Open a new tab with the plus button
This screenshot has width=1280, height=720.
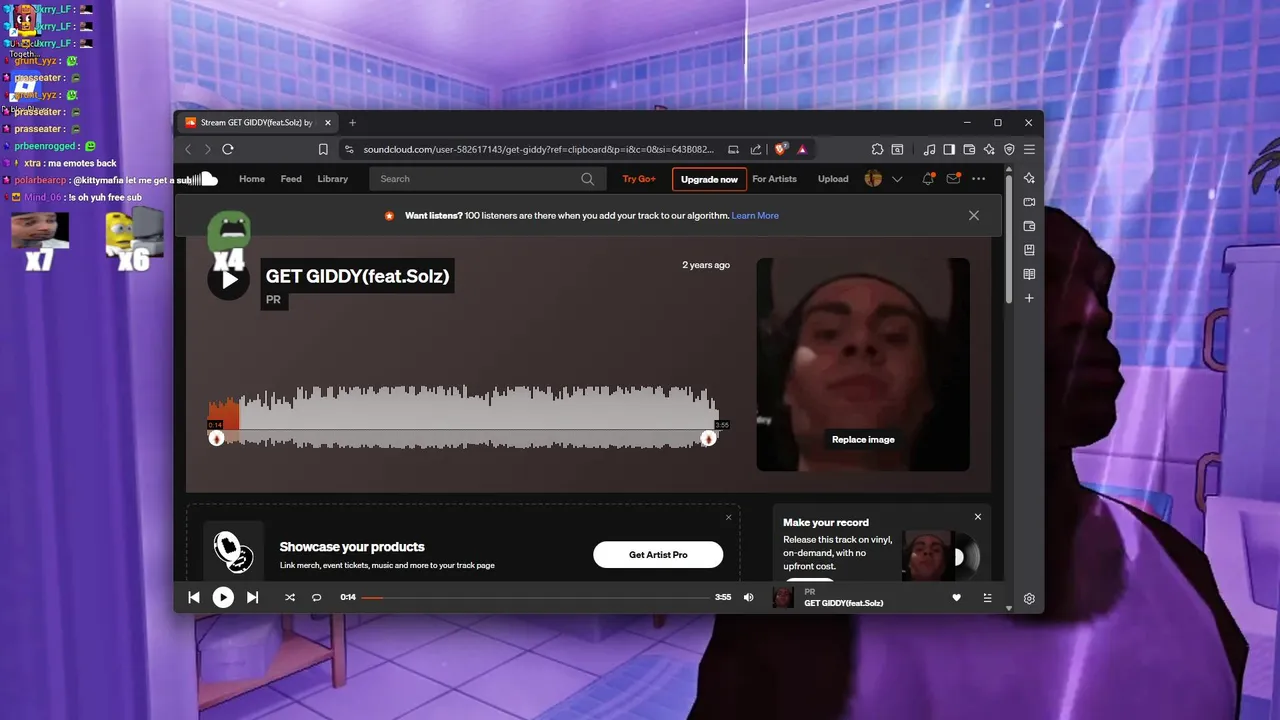click(352, 123)
